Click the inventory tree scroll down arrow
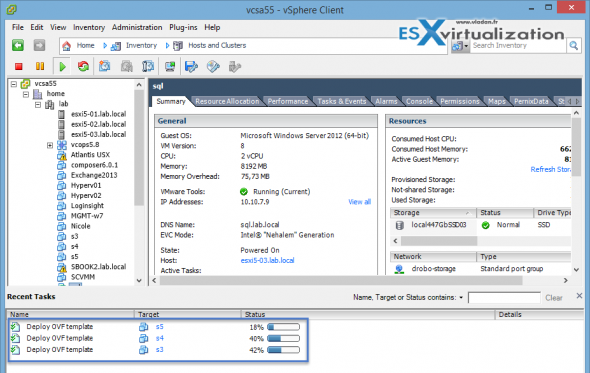 (x=139, y=280)
